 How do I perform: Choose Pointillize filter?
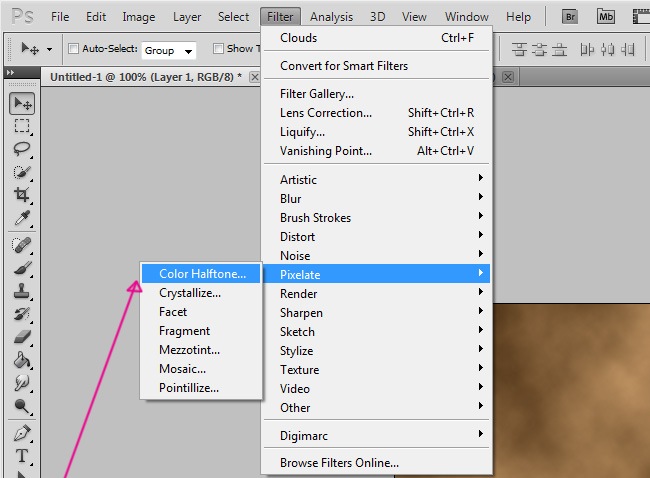201,388
